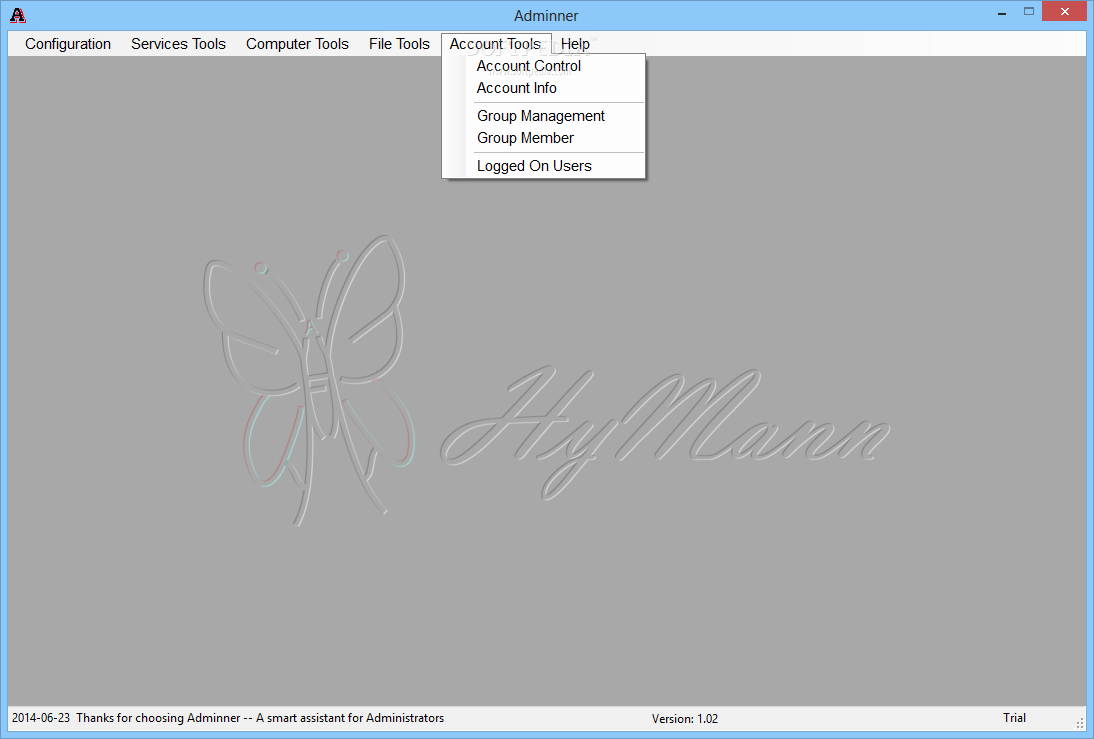Open the Help menu
This screenshot has width=1094, height=739.
click(x=575, y=44)
